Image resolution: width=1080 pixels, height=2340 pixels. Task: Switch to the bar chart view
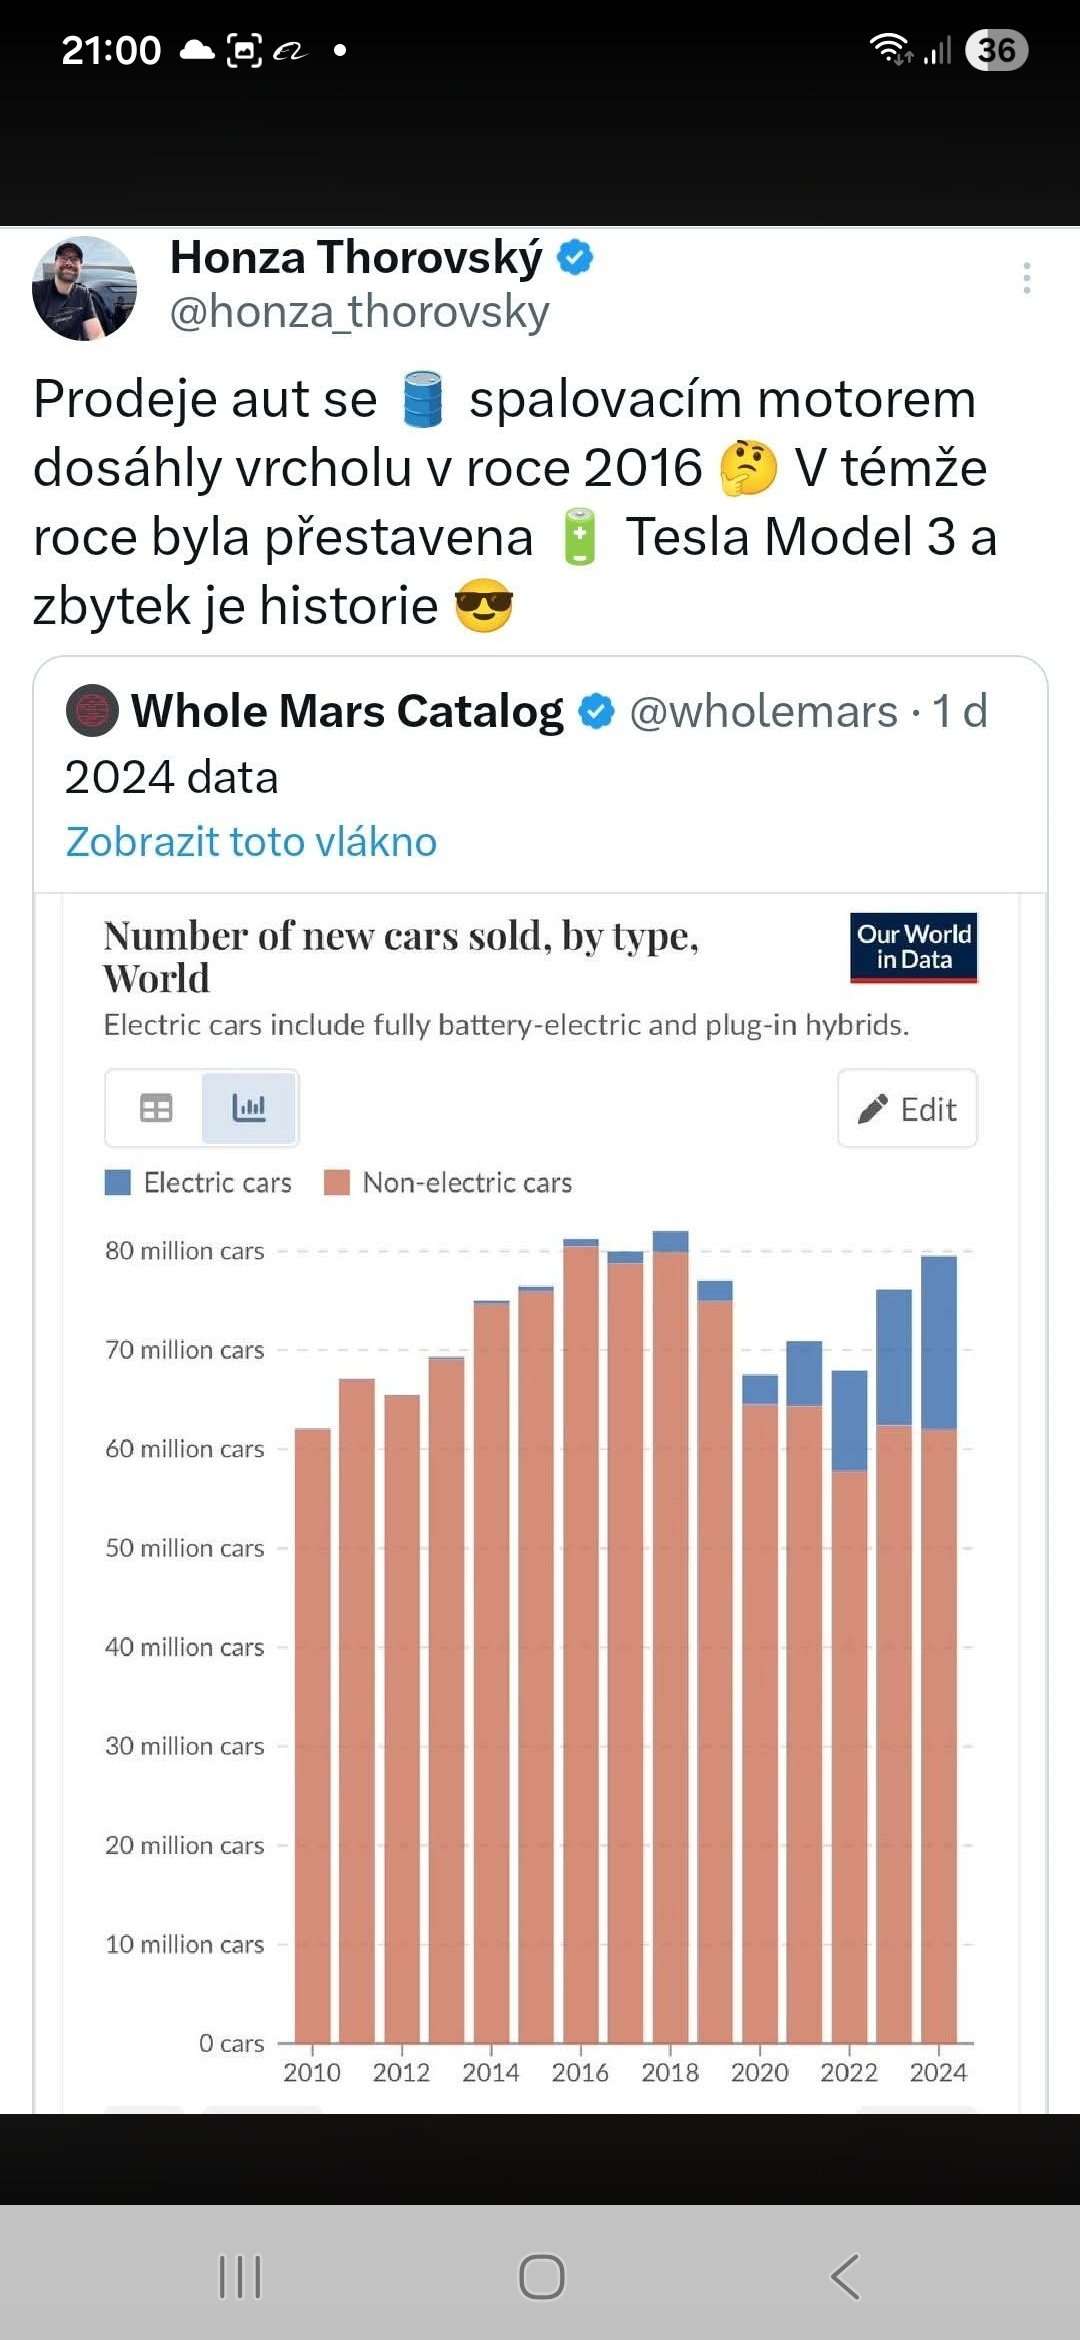click(x=249, y=1108)
